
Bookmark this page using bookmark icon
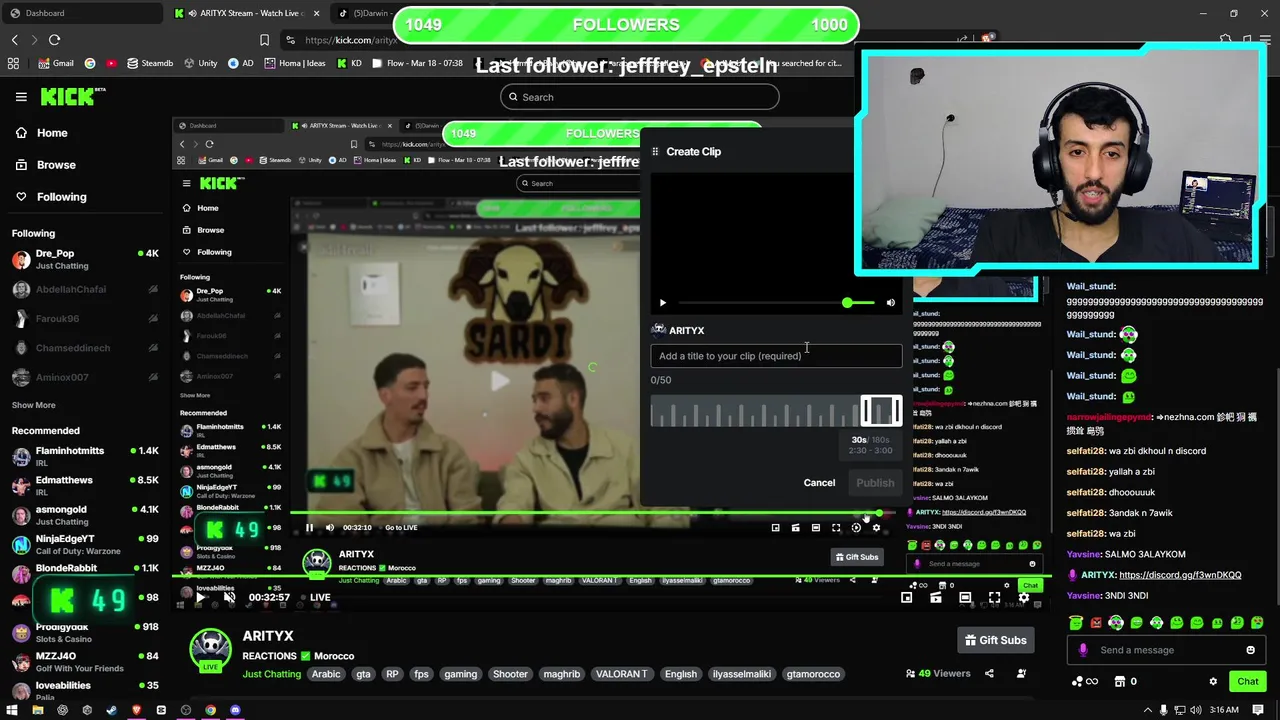[264, 40]
